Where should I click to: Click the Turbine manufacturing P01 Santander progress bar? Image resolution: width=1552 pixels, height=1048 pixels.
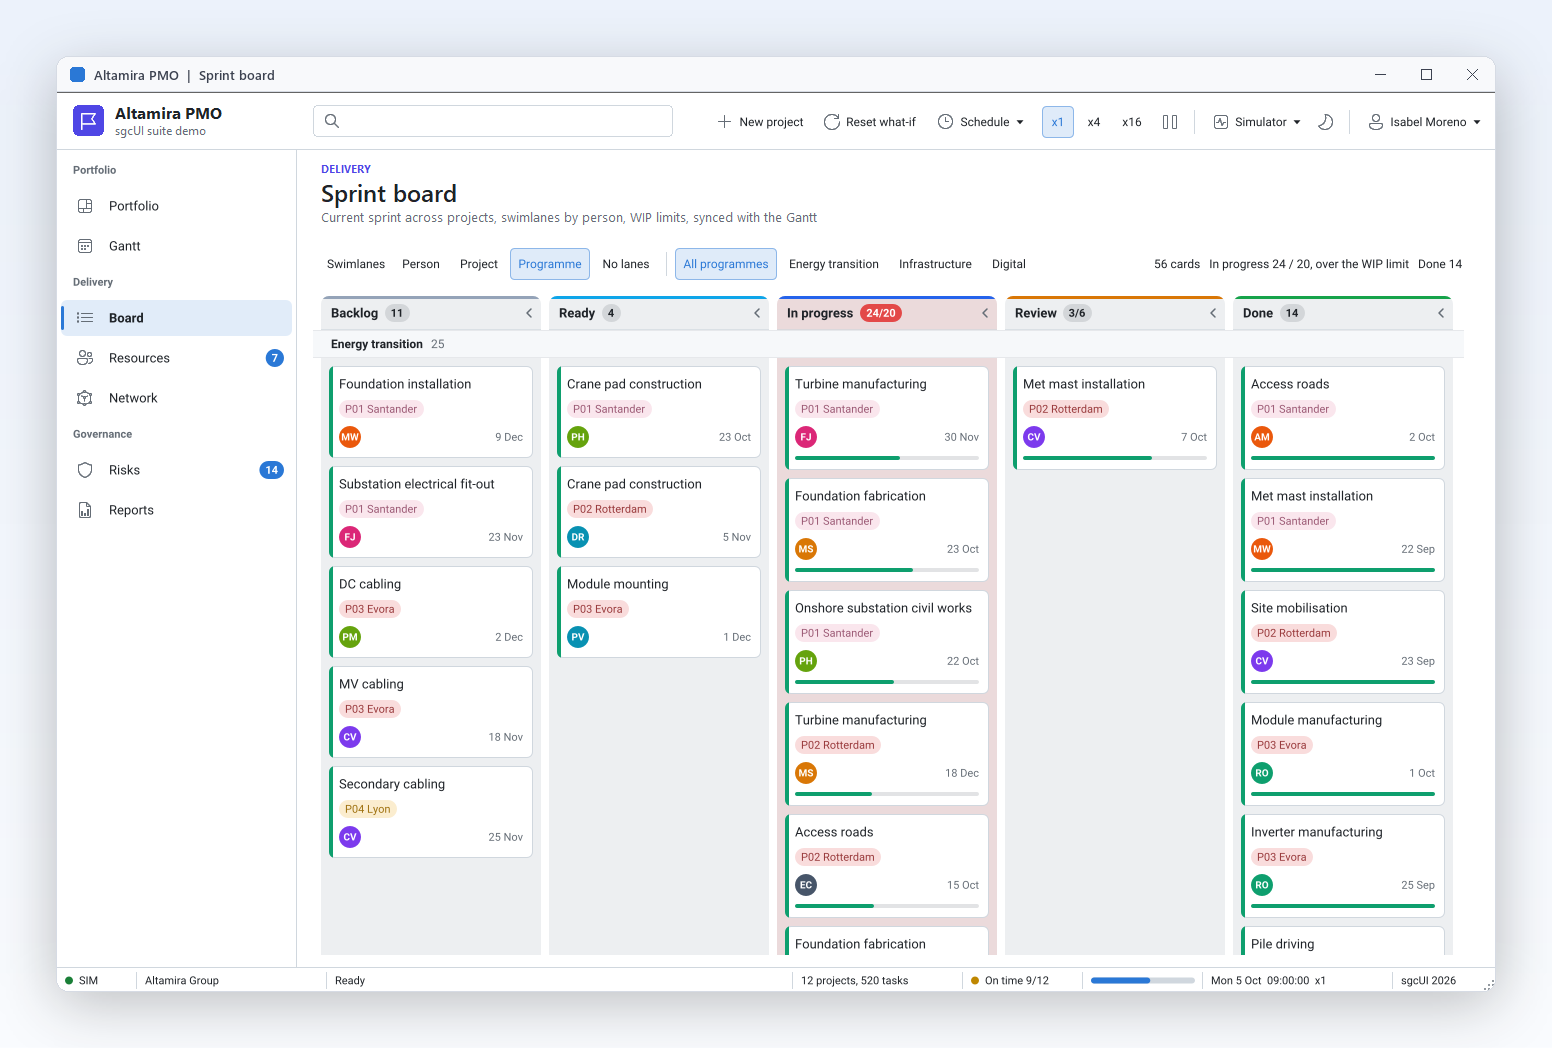887,458
